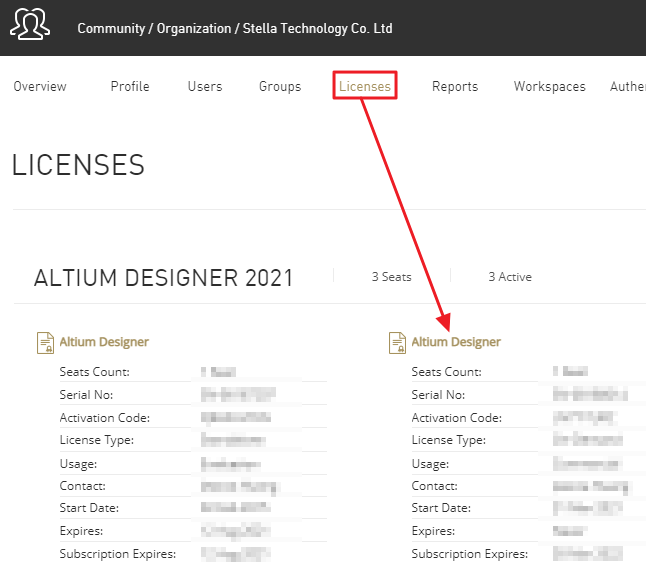
Task: Switch to the Profile tab
Action: coord(130,87)
